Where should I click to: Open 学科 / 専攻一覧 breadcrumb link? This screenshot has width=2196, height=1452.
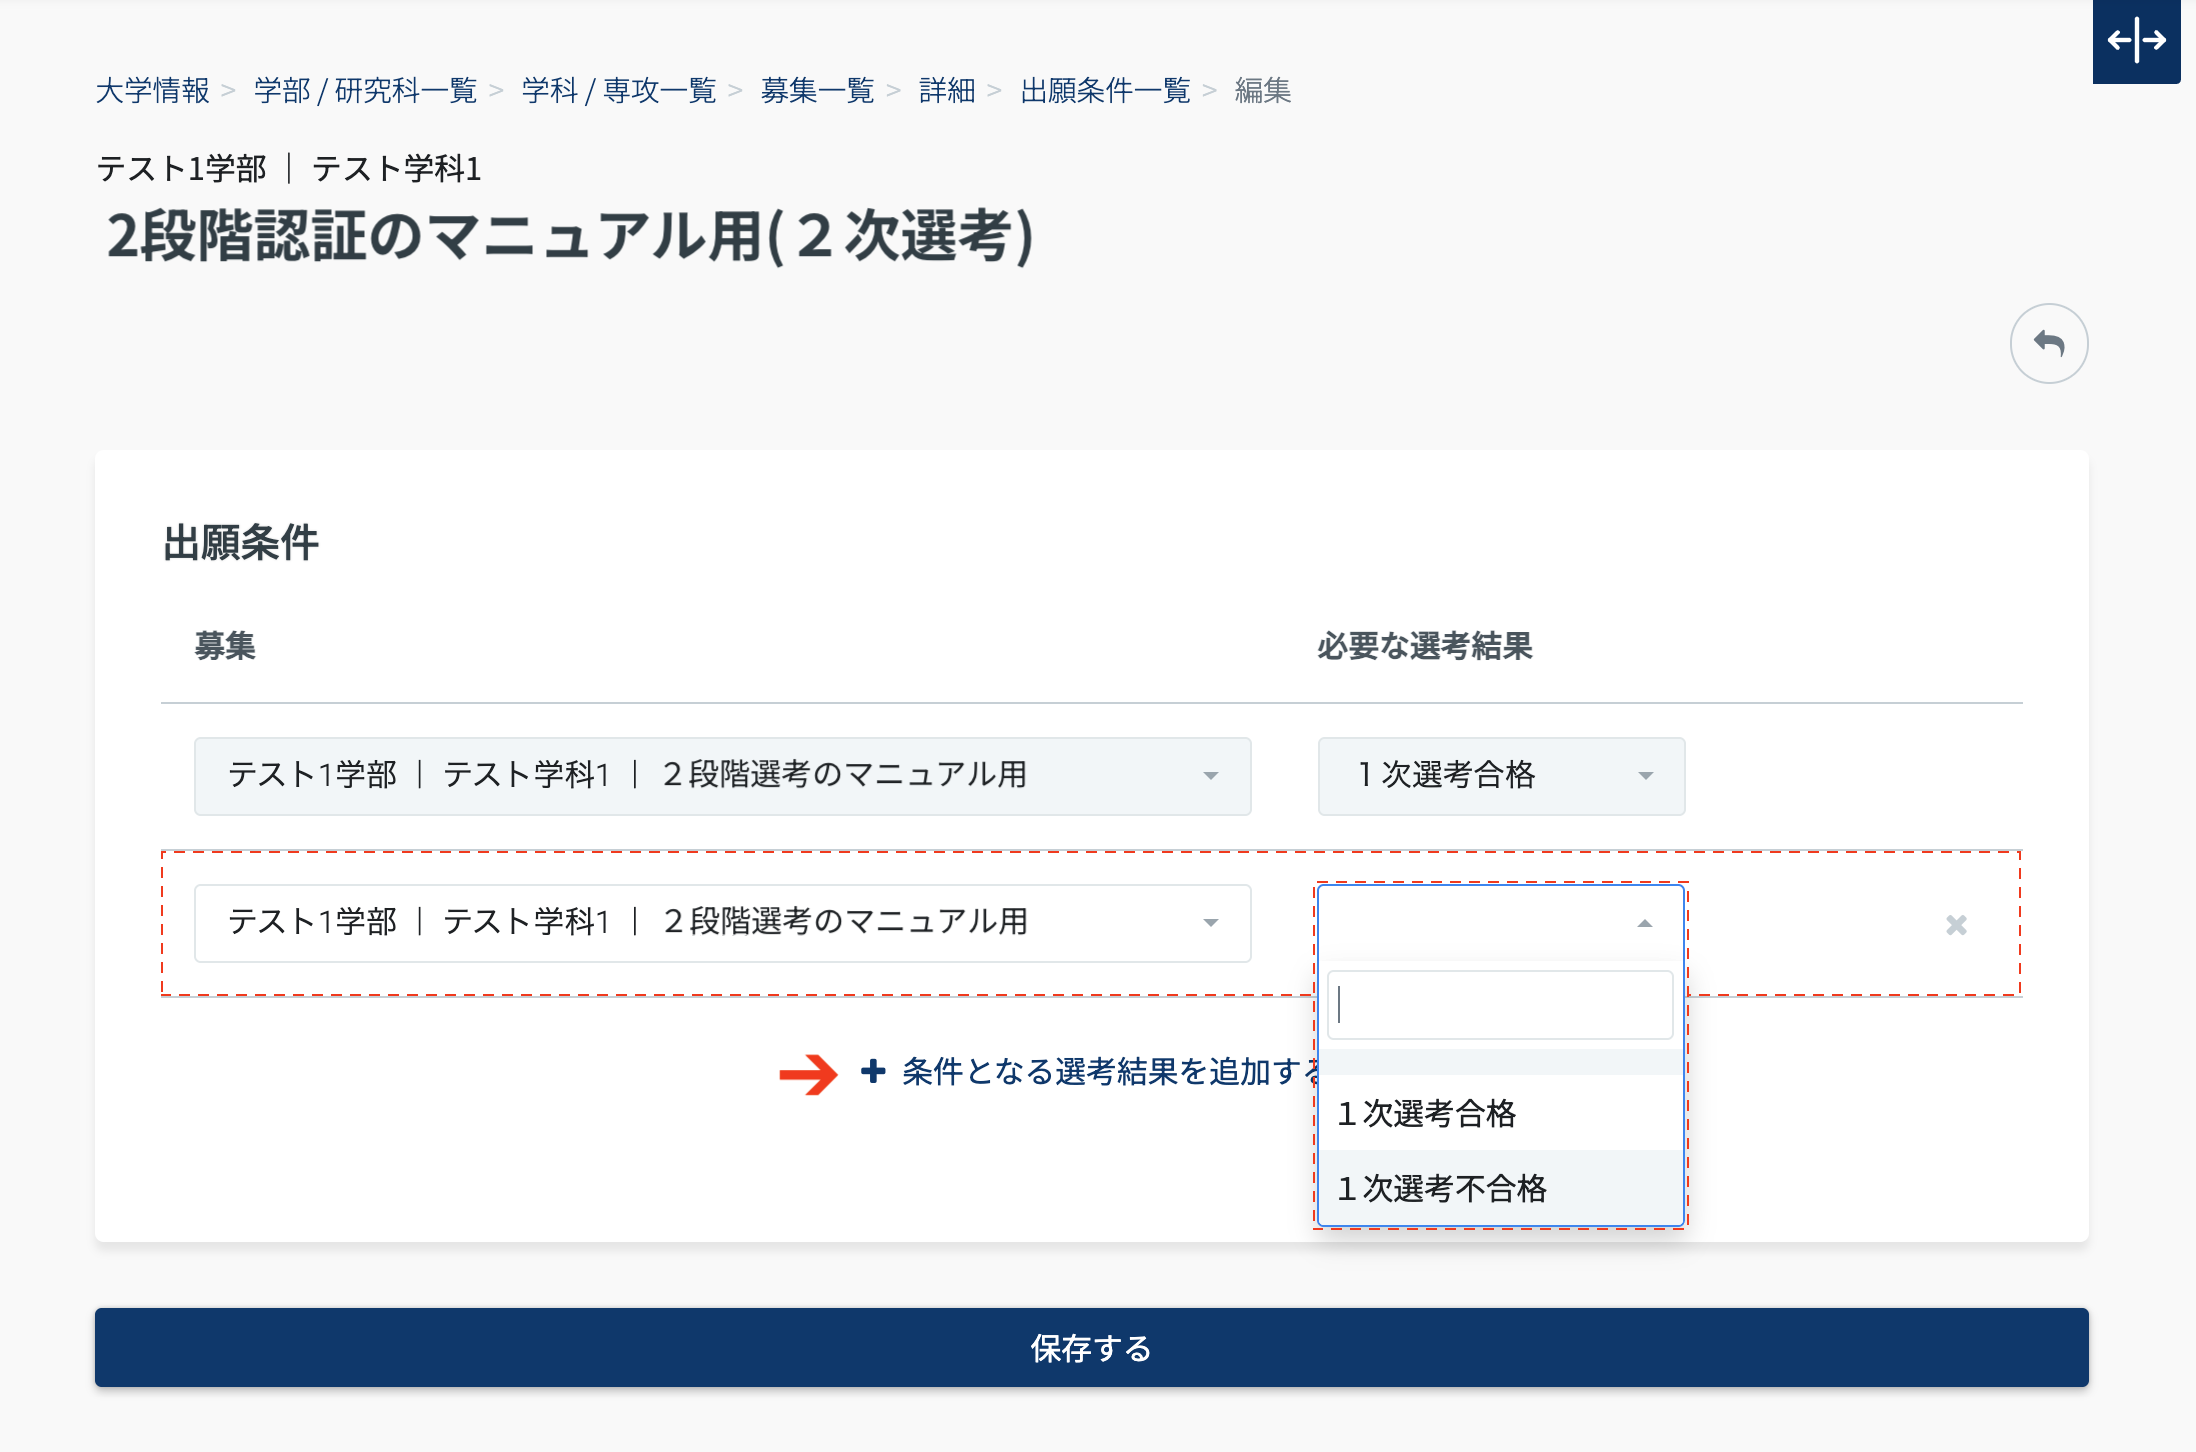[619, 91]
